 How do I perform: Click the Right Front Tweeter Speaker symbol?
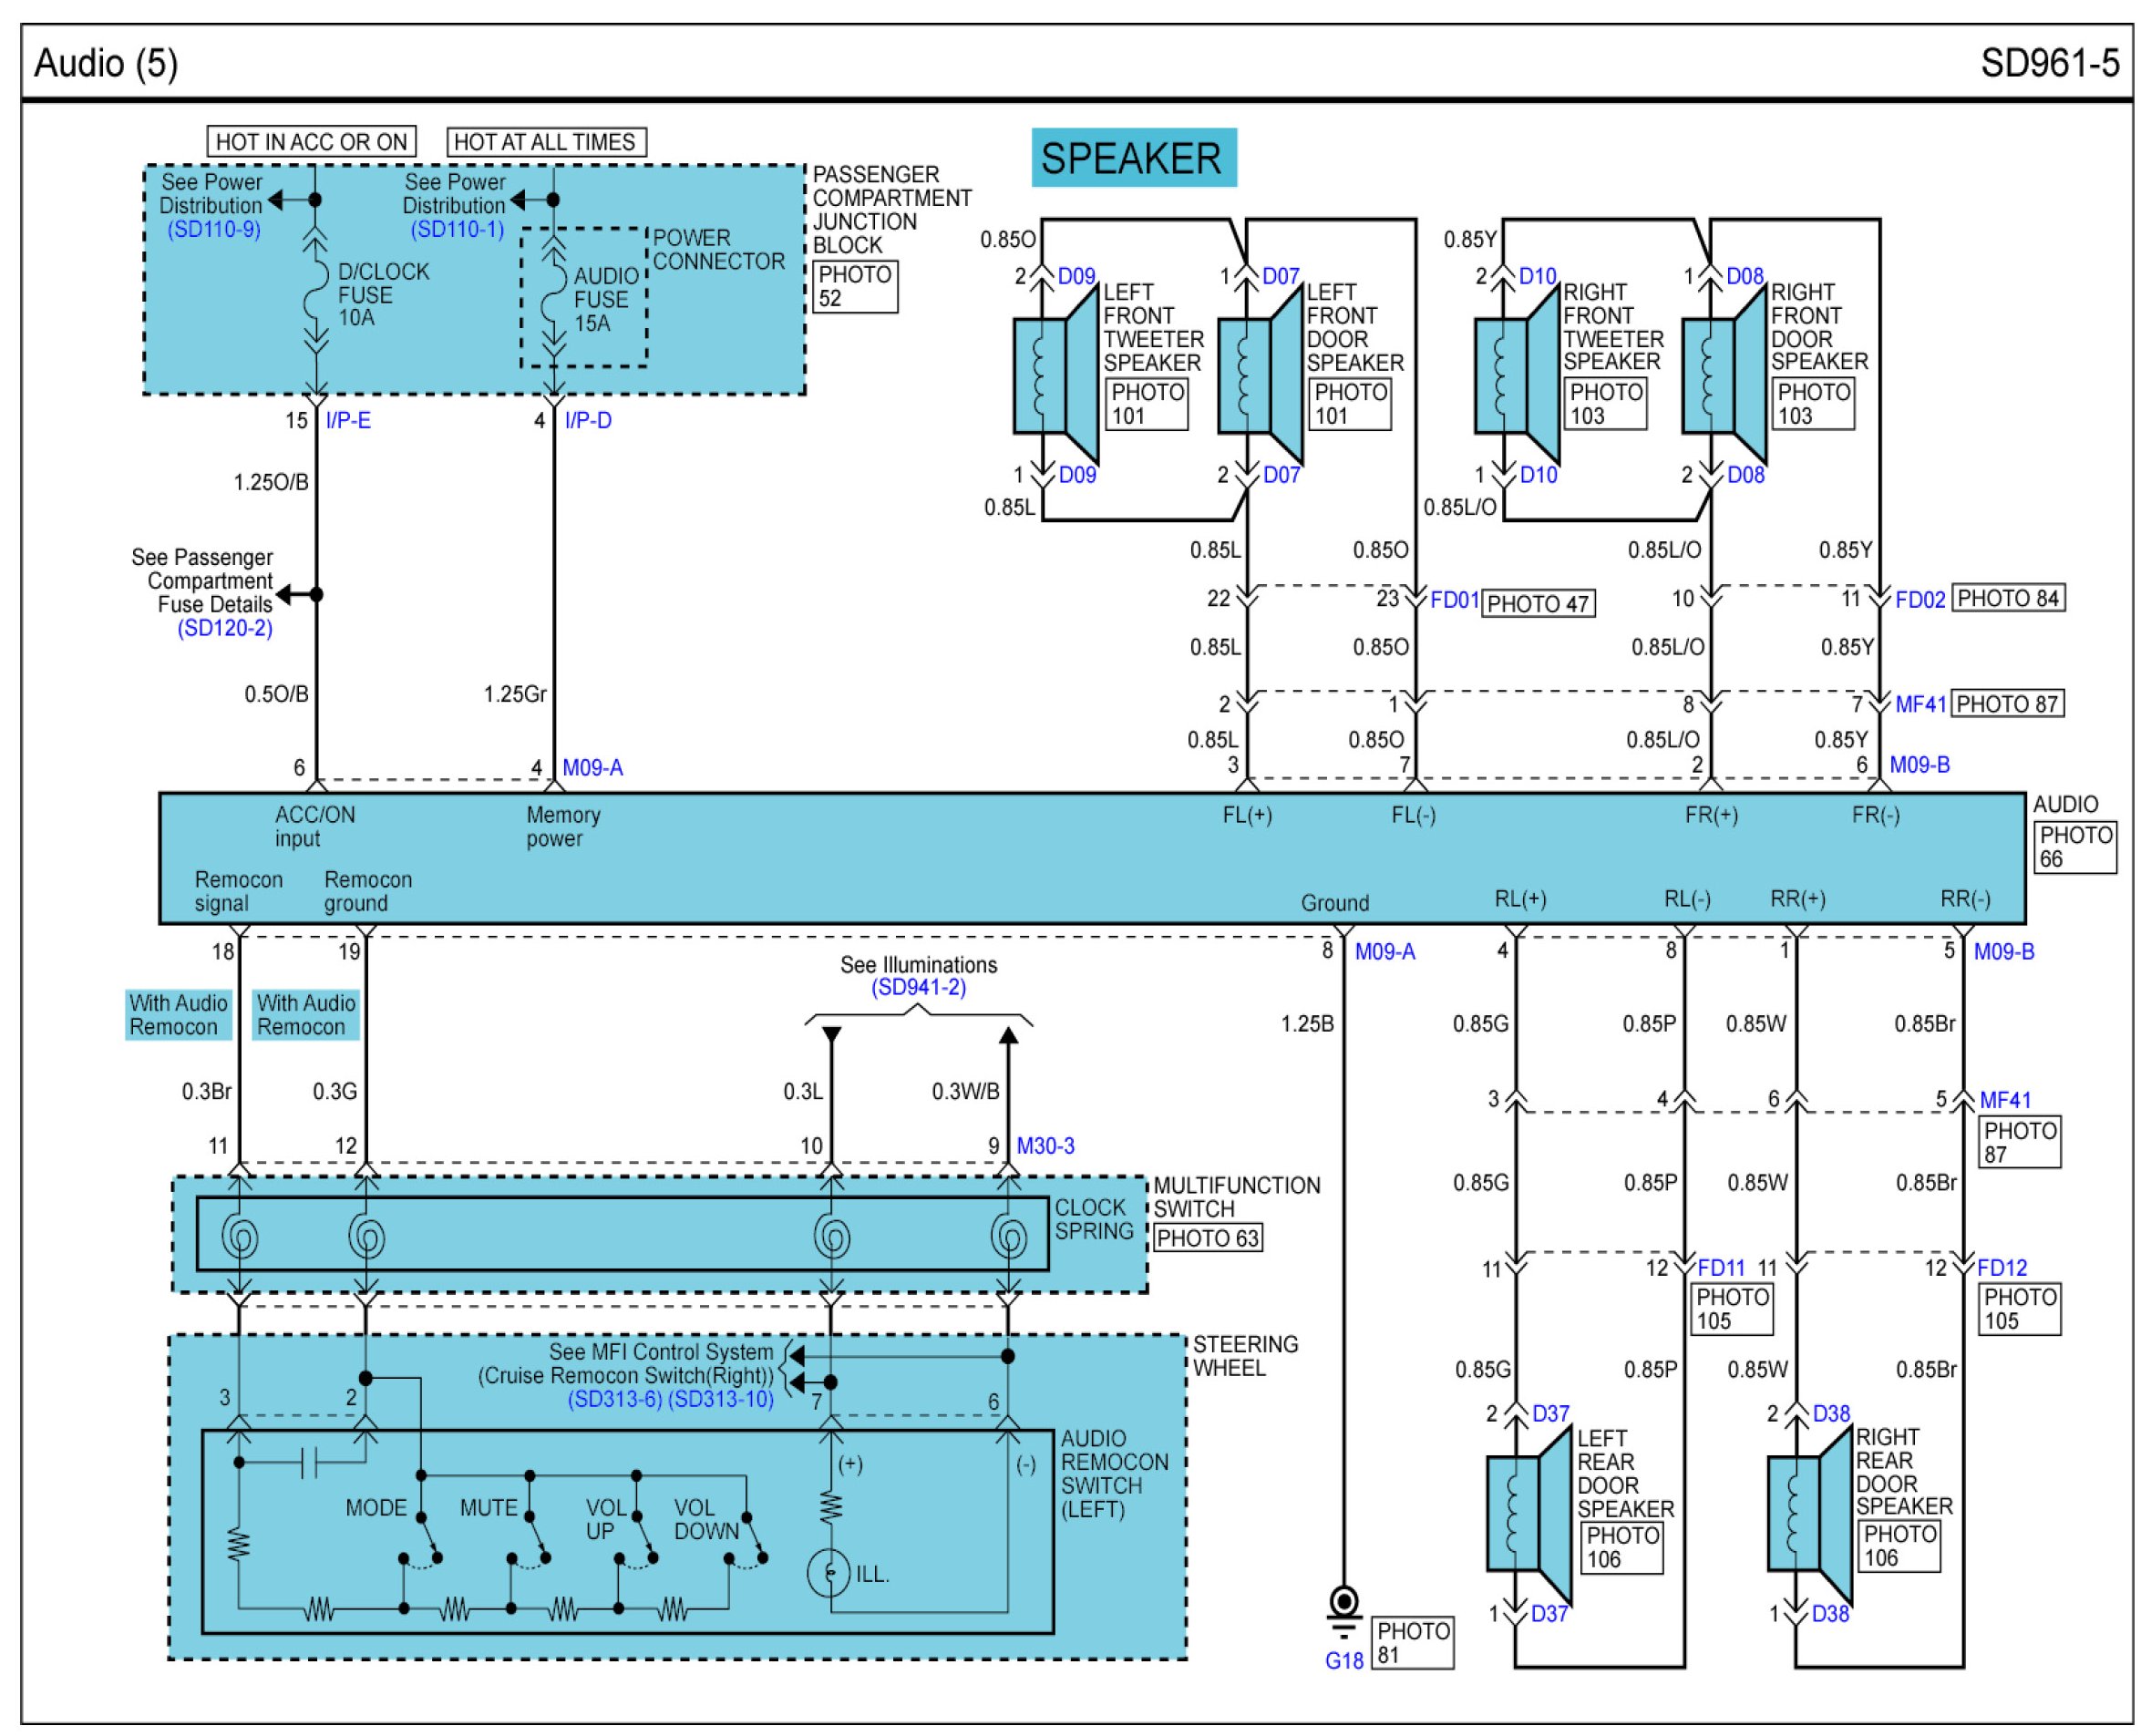(x=1516, y=375)
